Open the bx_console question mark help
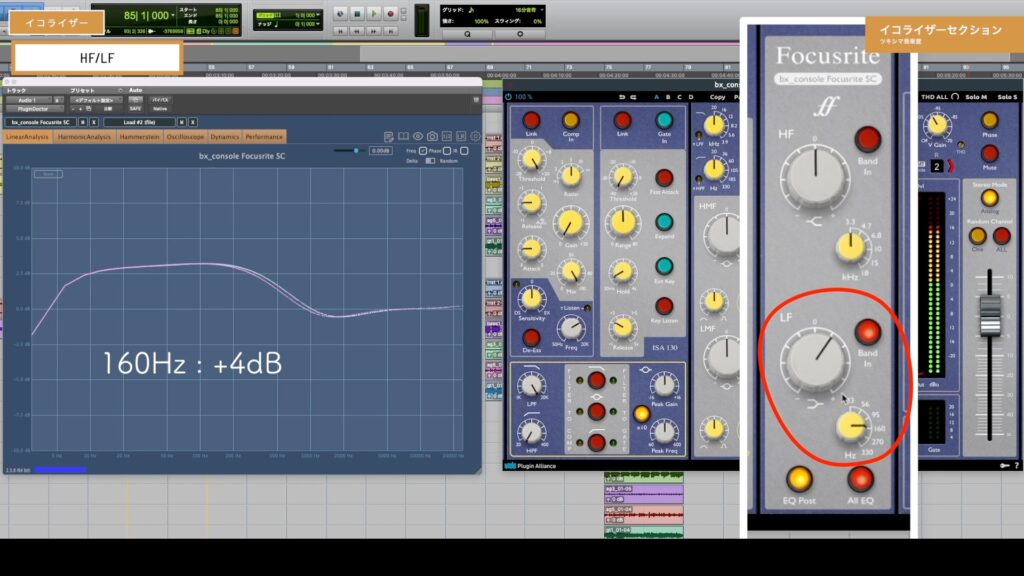The height and width of the screenshot is (576, 1024). 1016,465
